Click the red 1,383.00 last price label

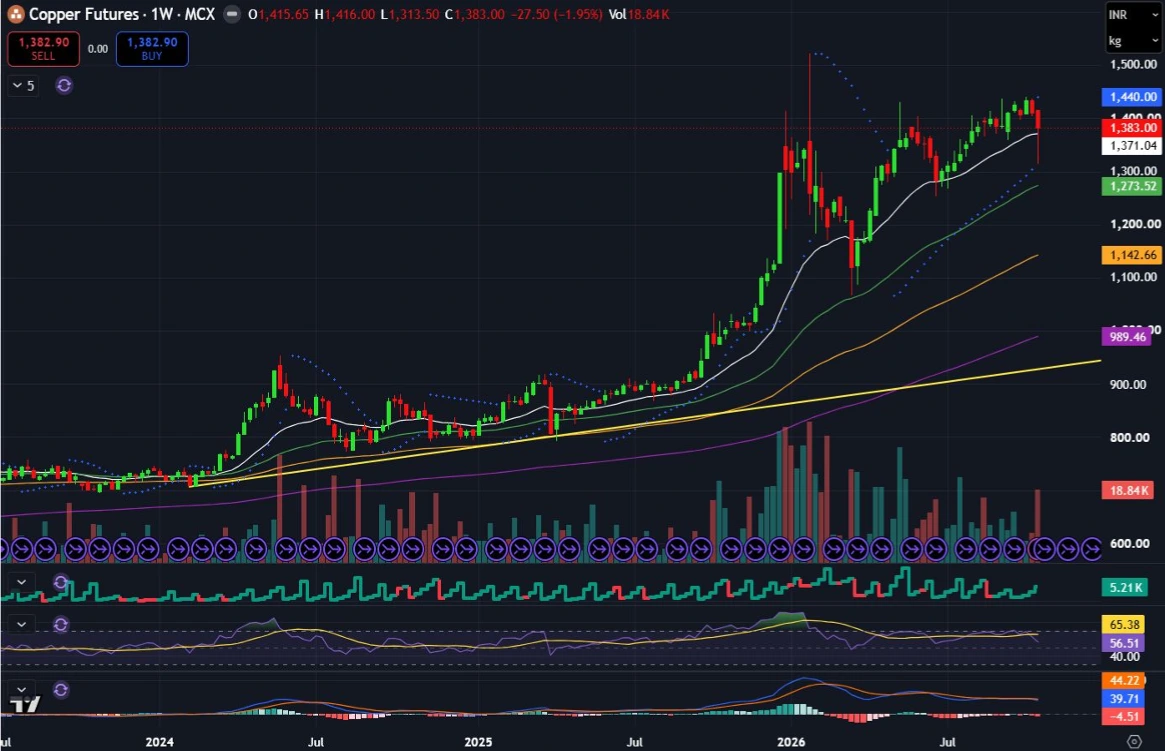(x=1132, y=128)
